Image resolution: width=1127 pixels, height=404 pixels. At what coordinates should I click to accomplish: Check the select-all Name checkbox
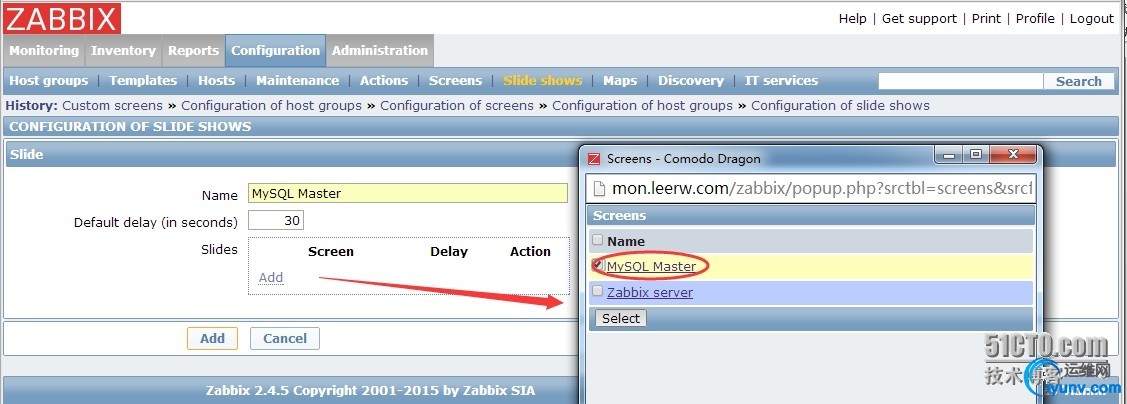pos(598,240)
